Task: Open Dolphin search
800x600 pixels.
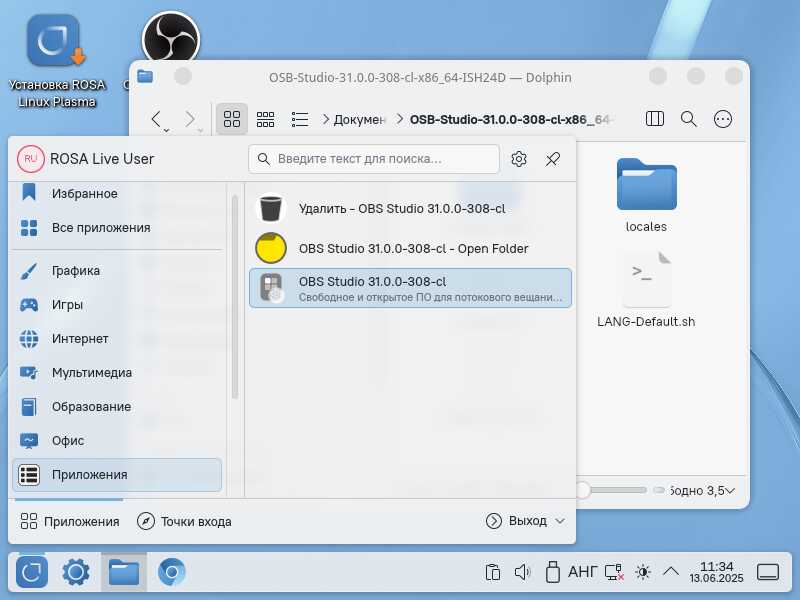Action: 688,119
